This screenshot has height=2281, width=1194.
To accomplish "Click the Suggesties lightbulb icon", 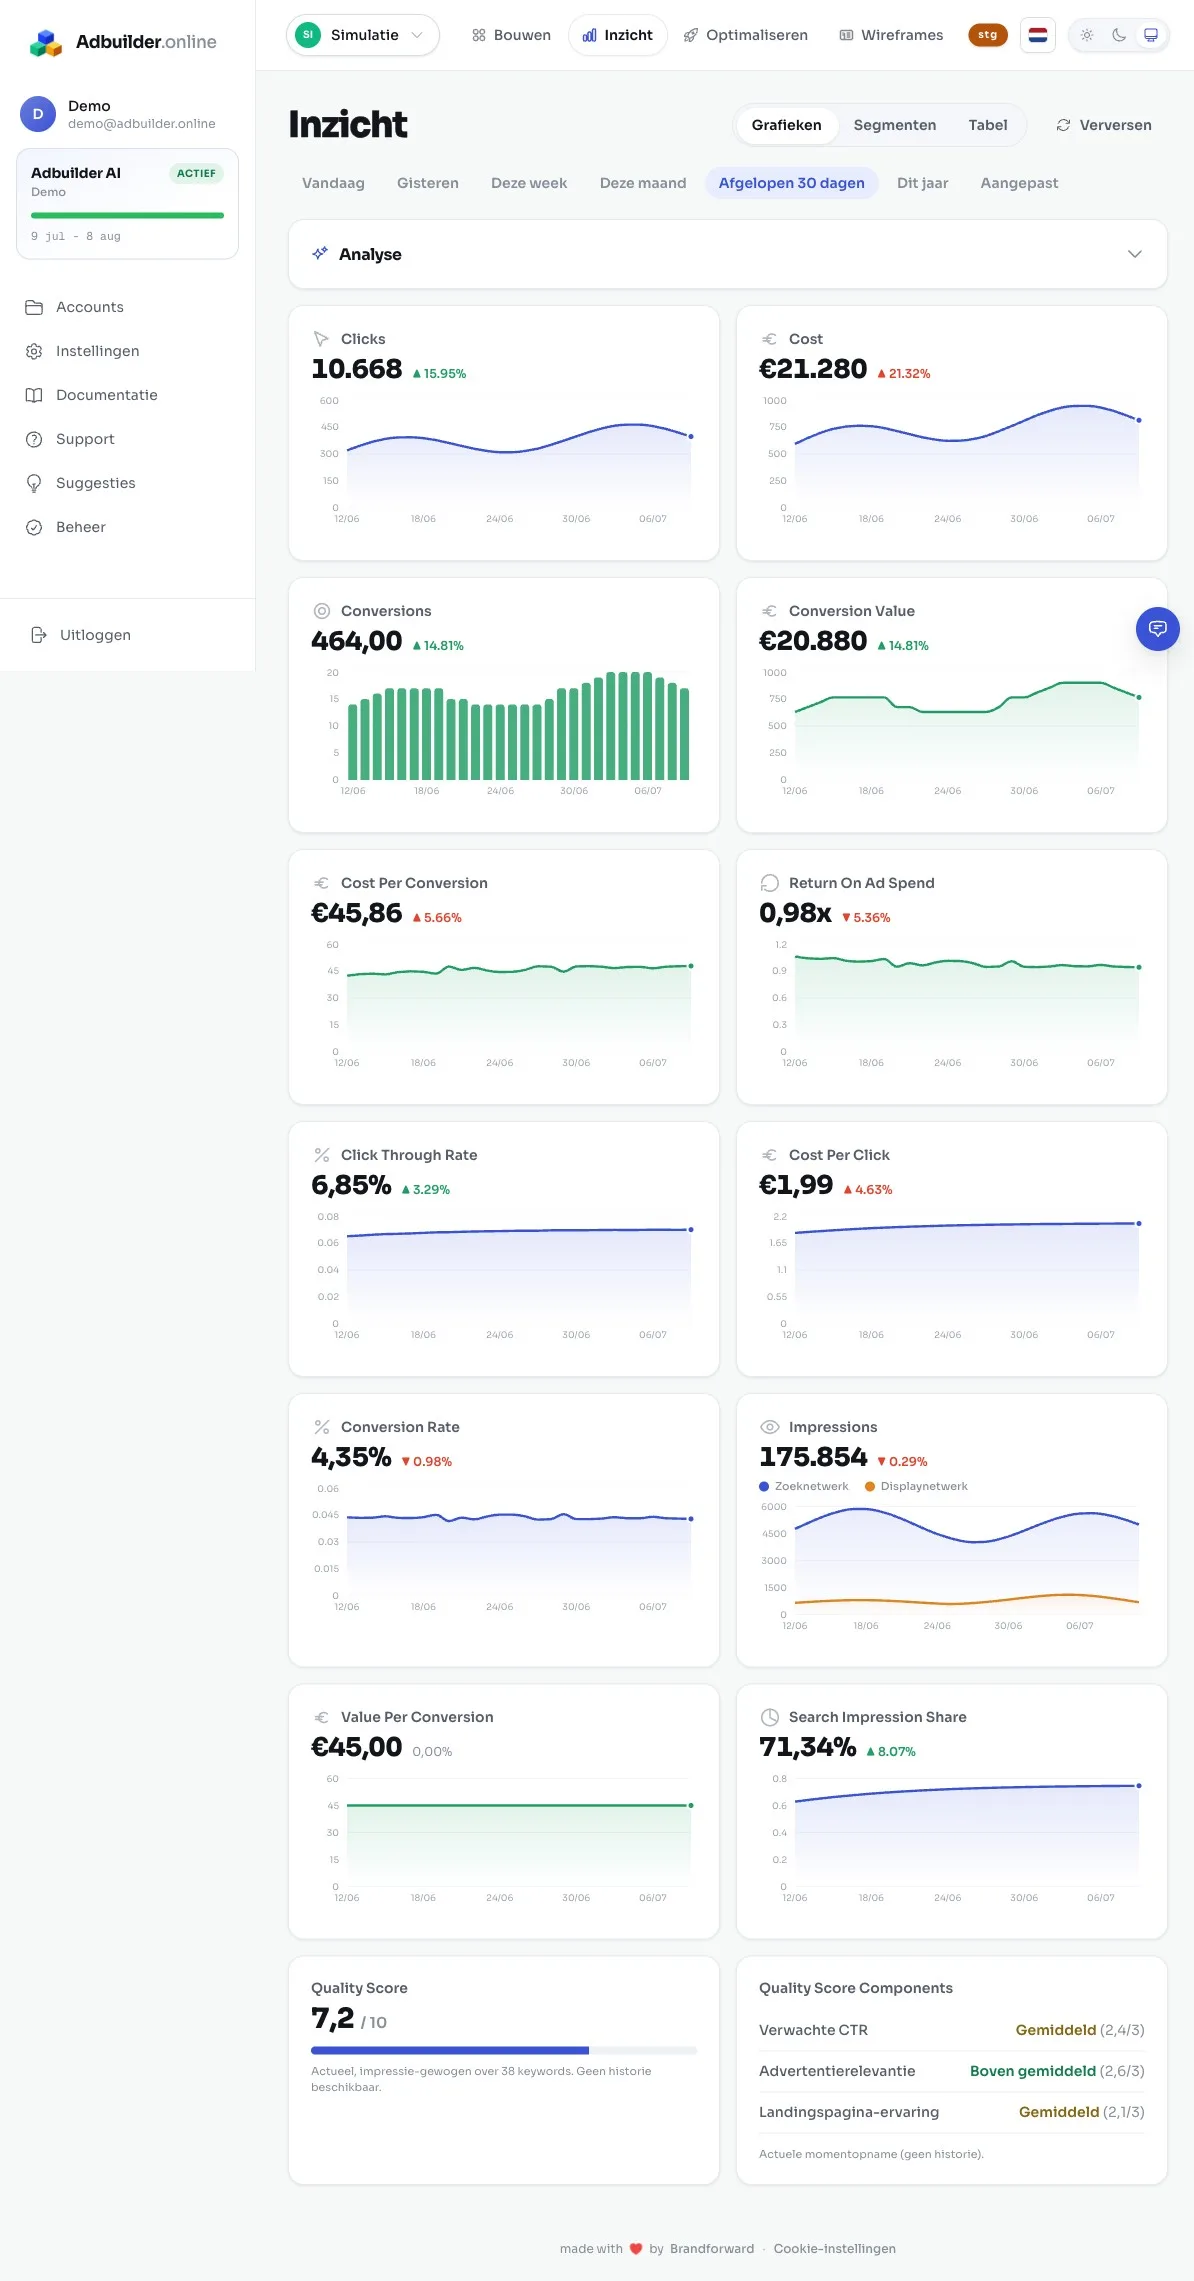I will (34, 483).
